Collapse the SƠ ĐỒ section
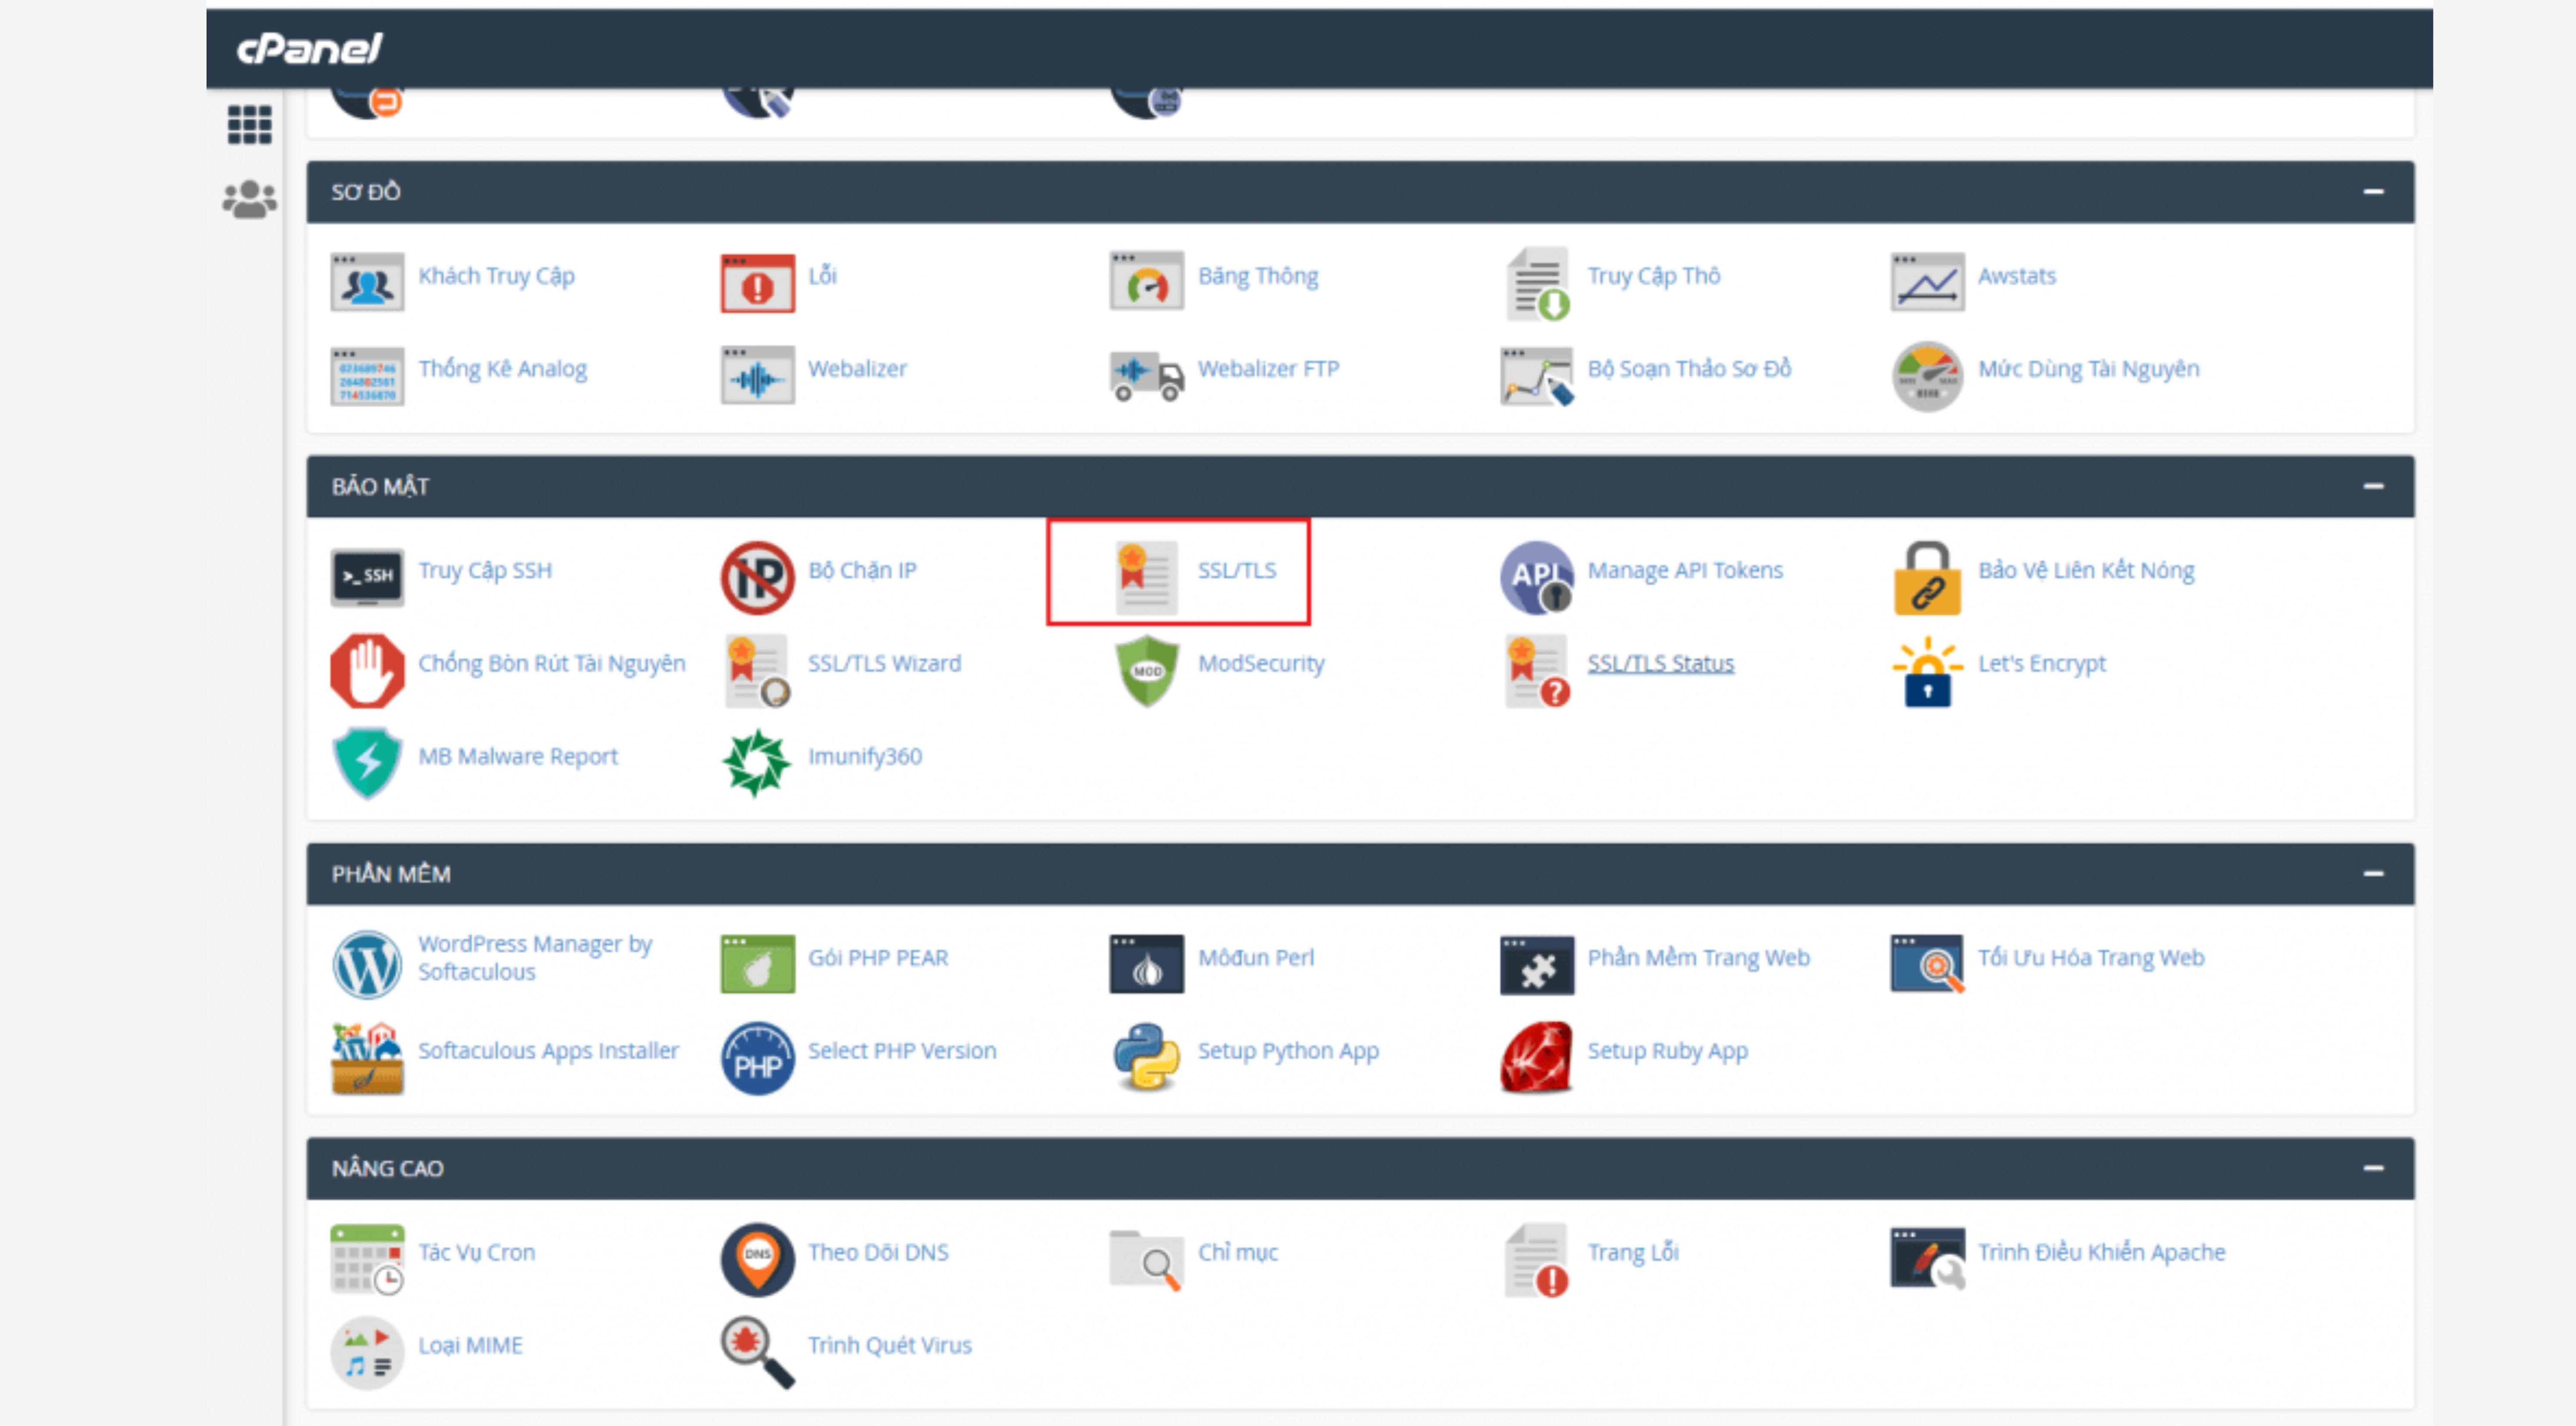This screenshot has height=1426, width=2576. click(x=2373, y=191)
